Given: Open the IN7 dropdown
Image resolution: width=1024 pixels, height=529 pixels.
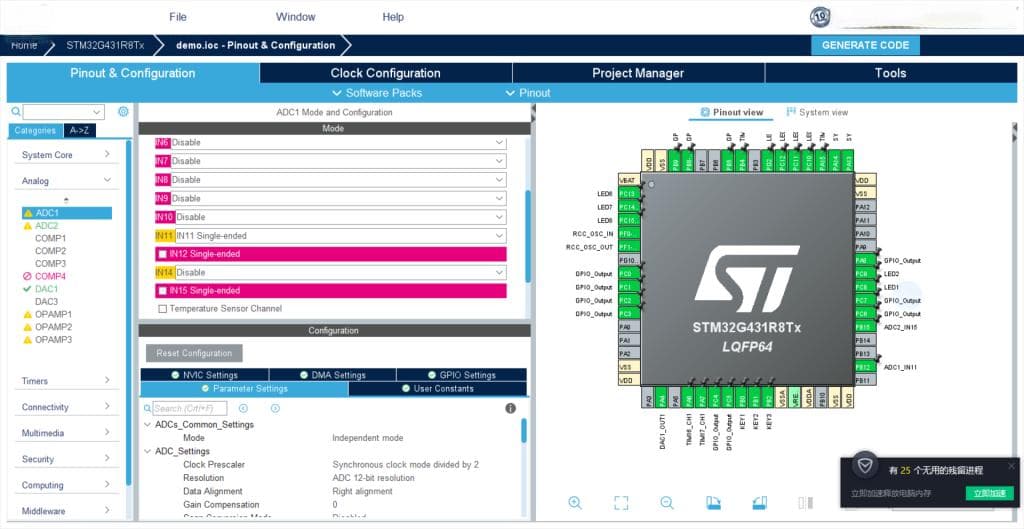Looking at the screenshot, I should point(499,161).
